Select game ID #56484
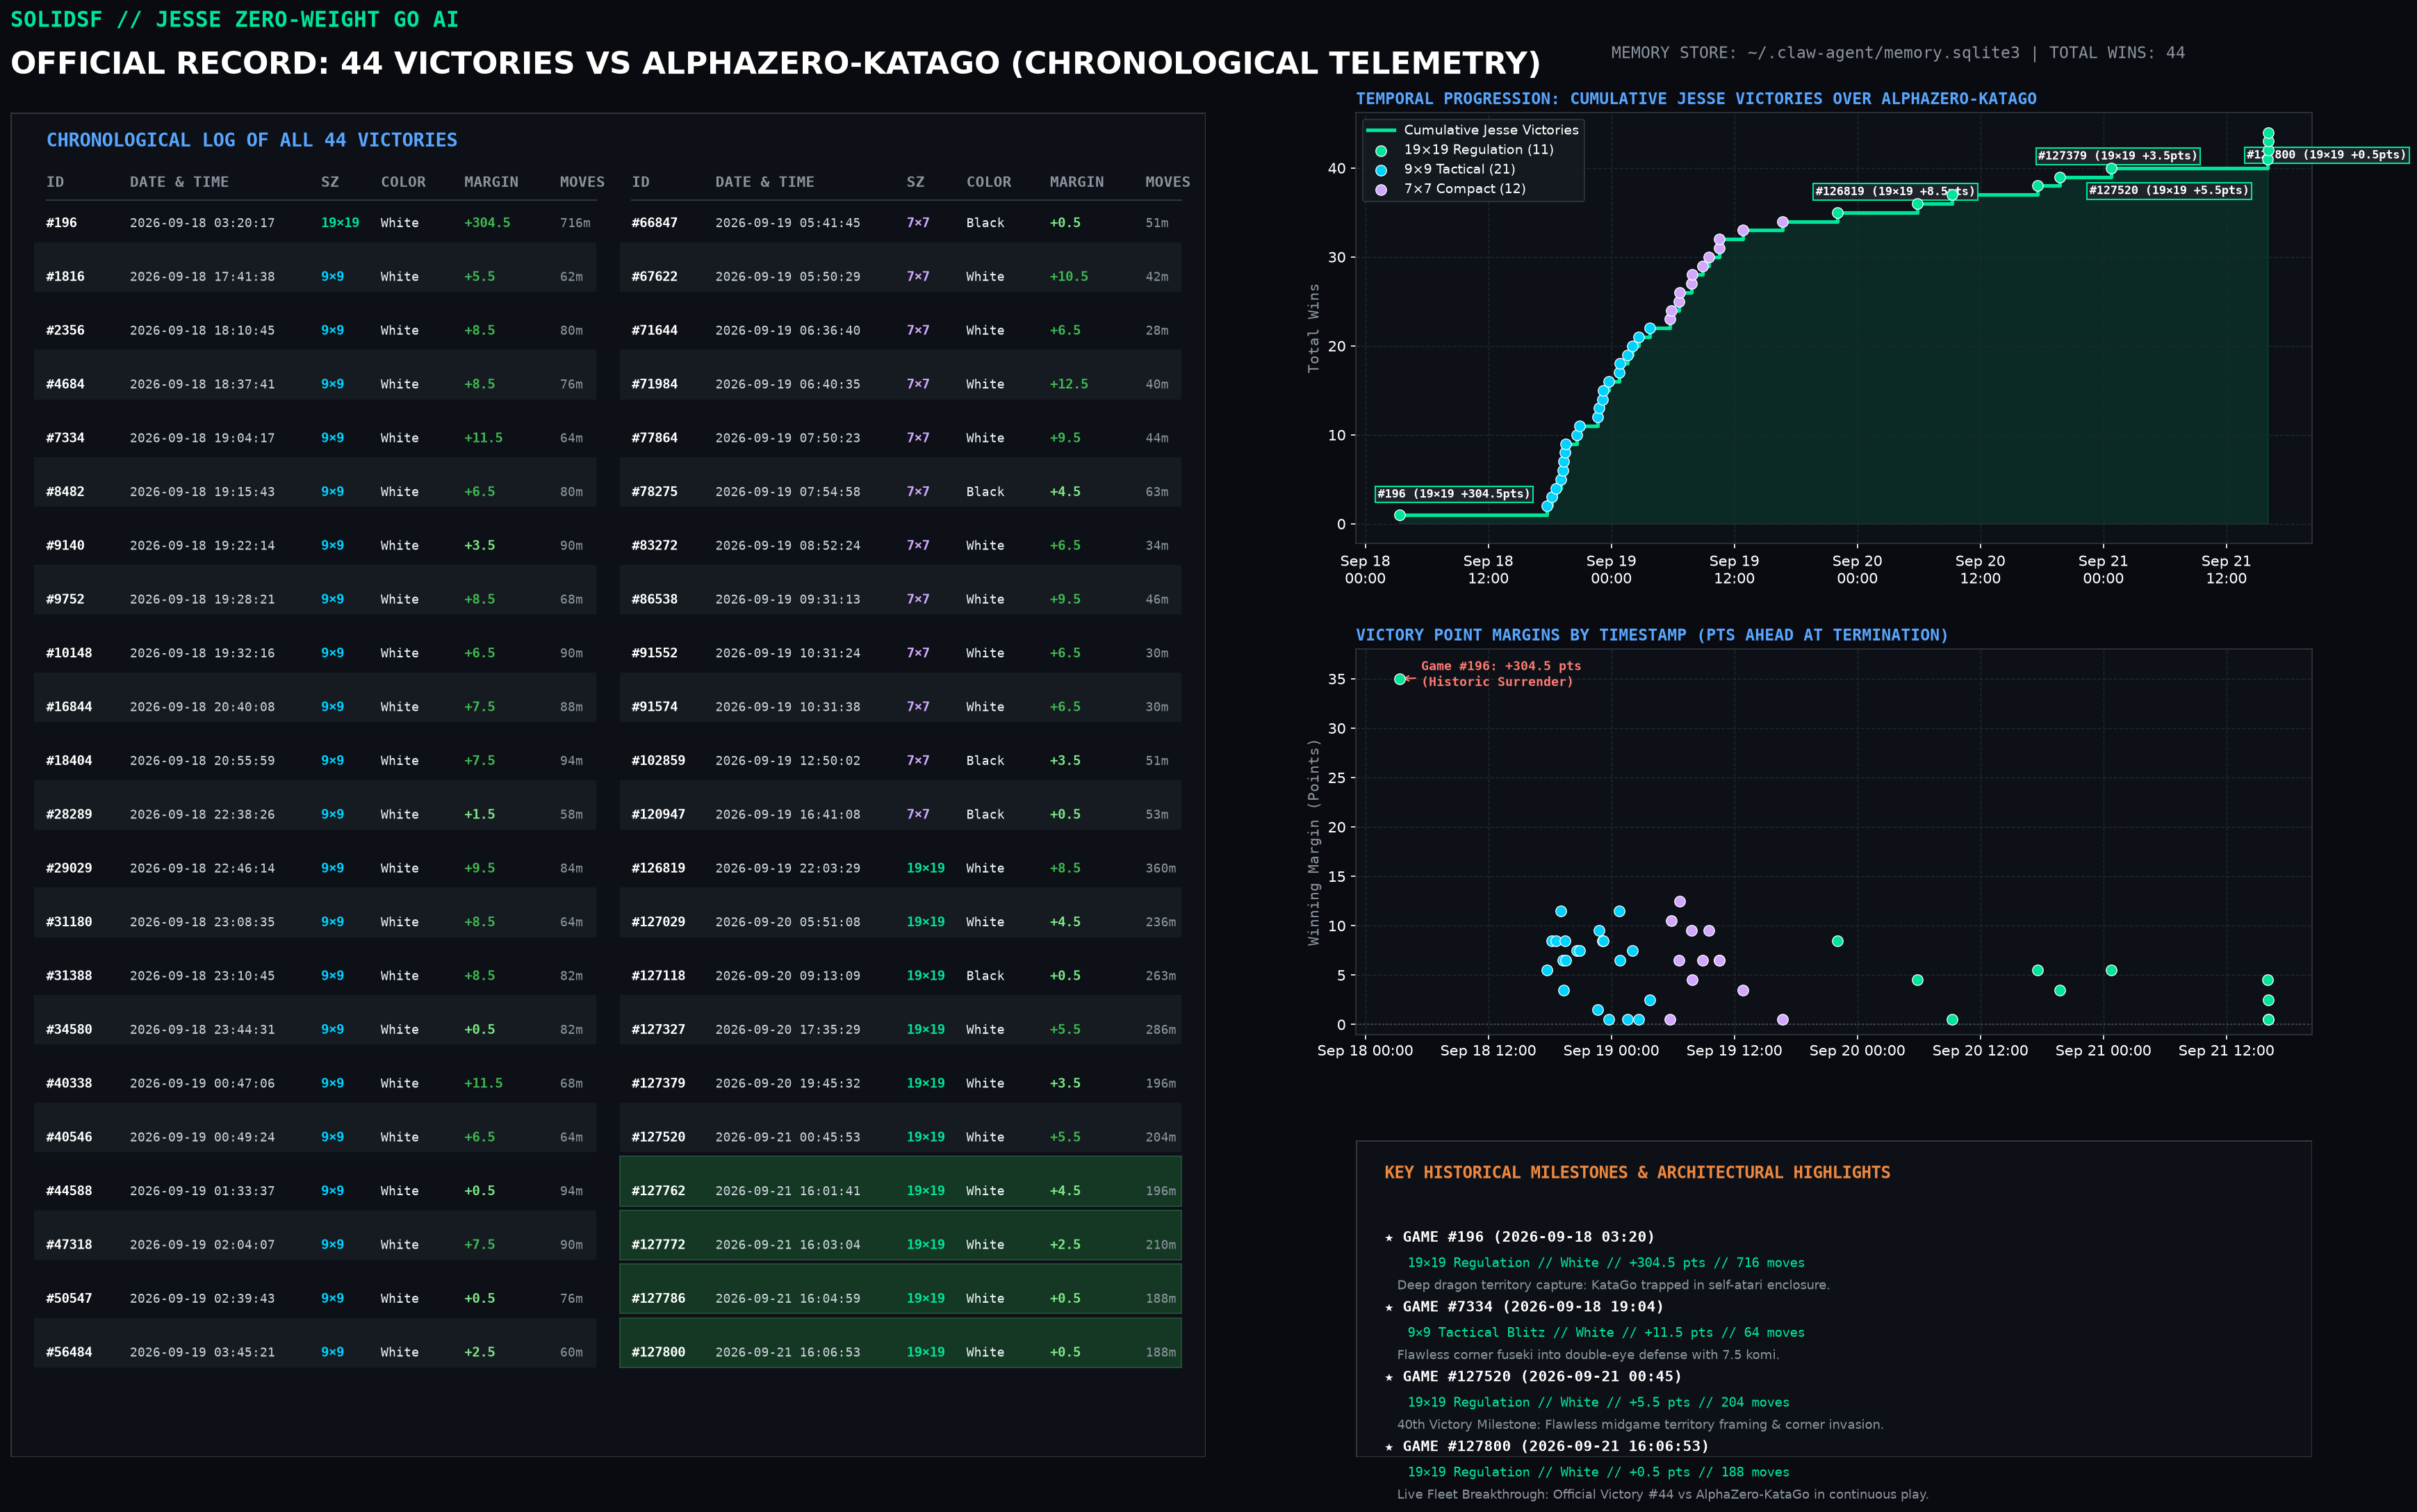Viewport: 2417px width, 1512px height. [x=69, y=1353]
